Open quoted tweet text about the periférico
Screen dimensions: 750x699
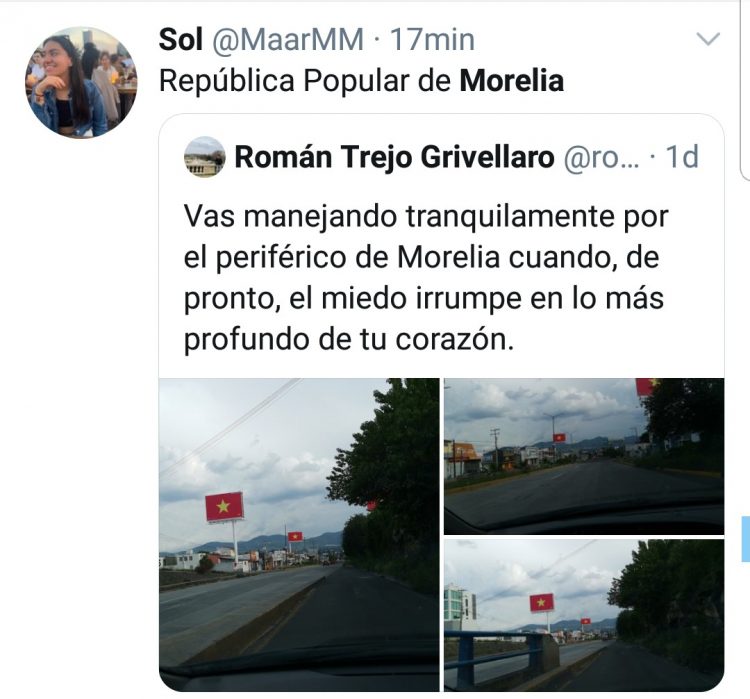click(426, 277)
